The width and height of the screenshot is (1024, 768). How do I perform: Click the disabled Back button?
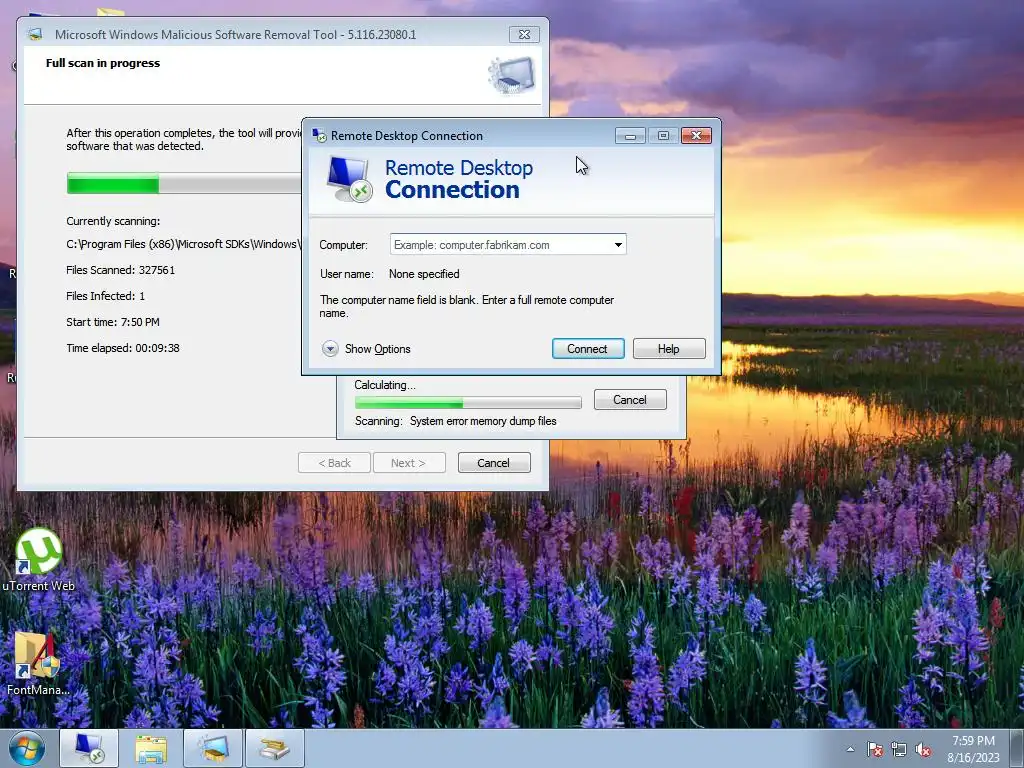[x=334, y=463]
